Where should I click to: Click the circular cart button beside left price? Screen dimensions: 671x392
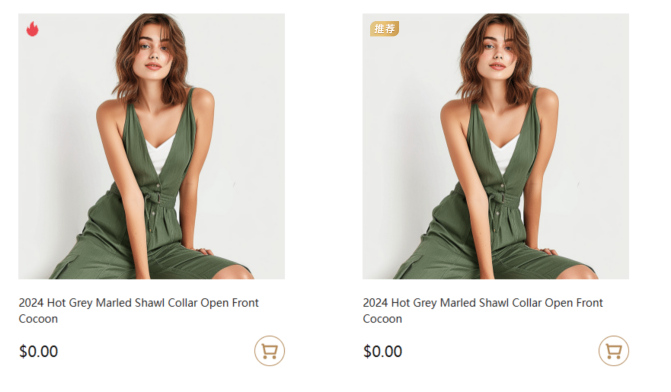pyautogui.click(x=269, y=350)
